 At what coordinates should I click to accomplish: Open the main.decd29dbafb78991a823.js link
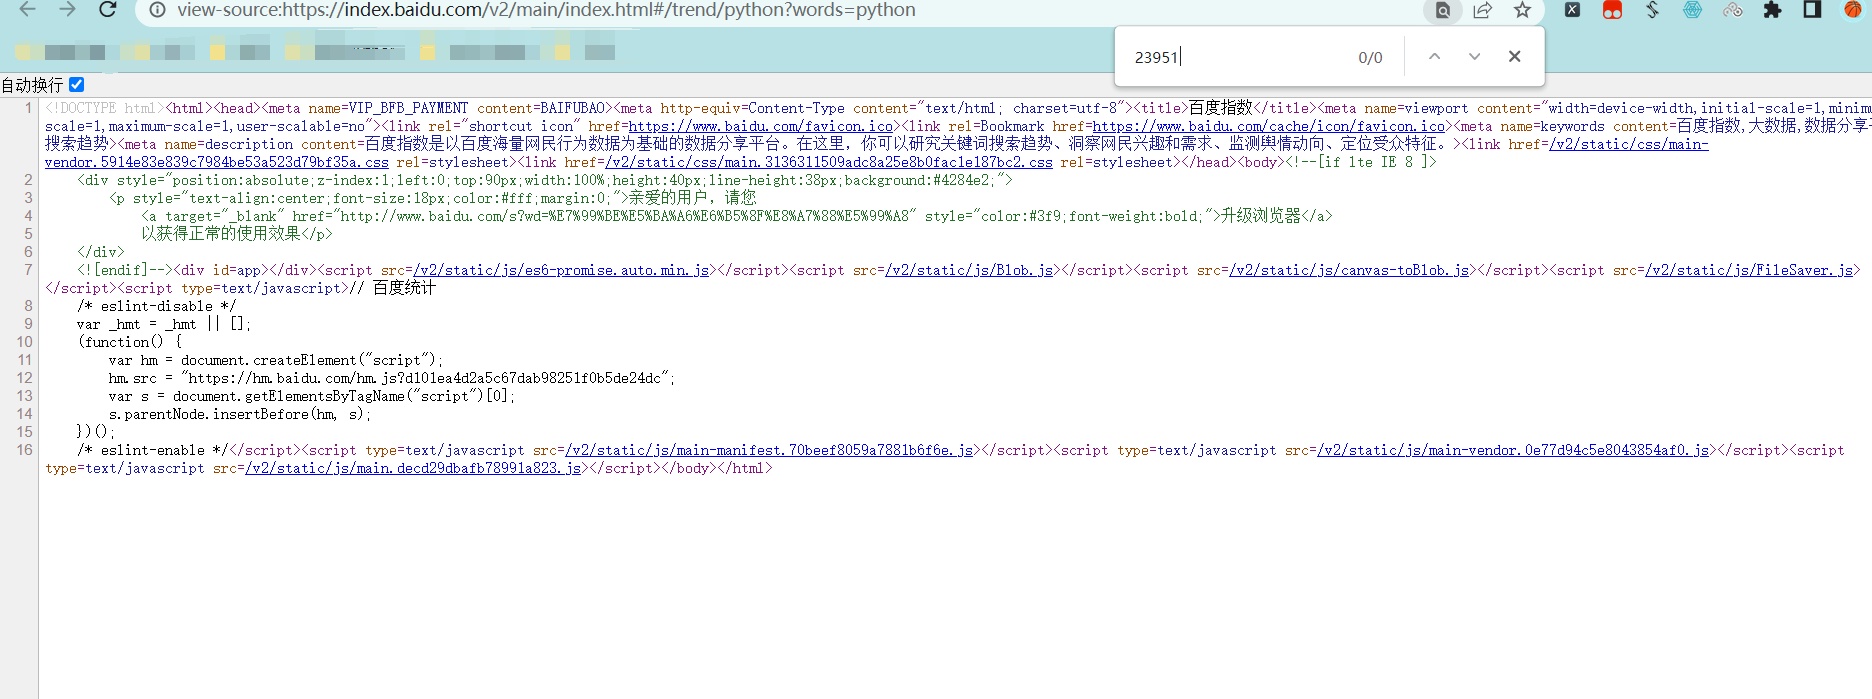413,469
